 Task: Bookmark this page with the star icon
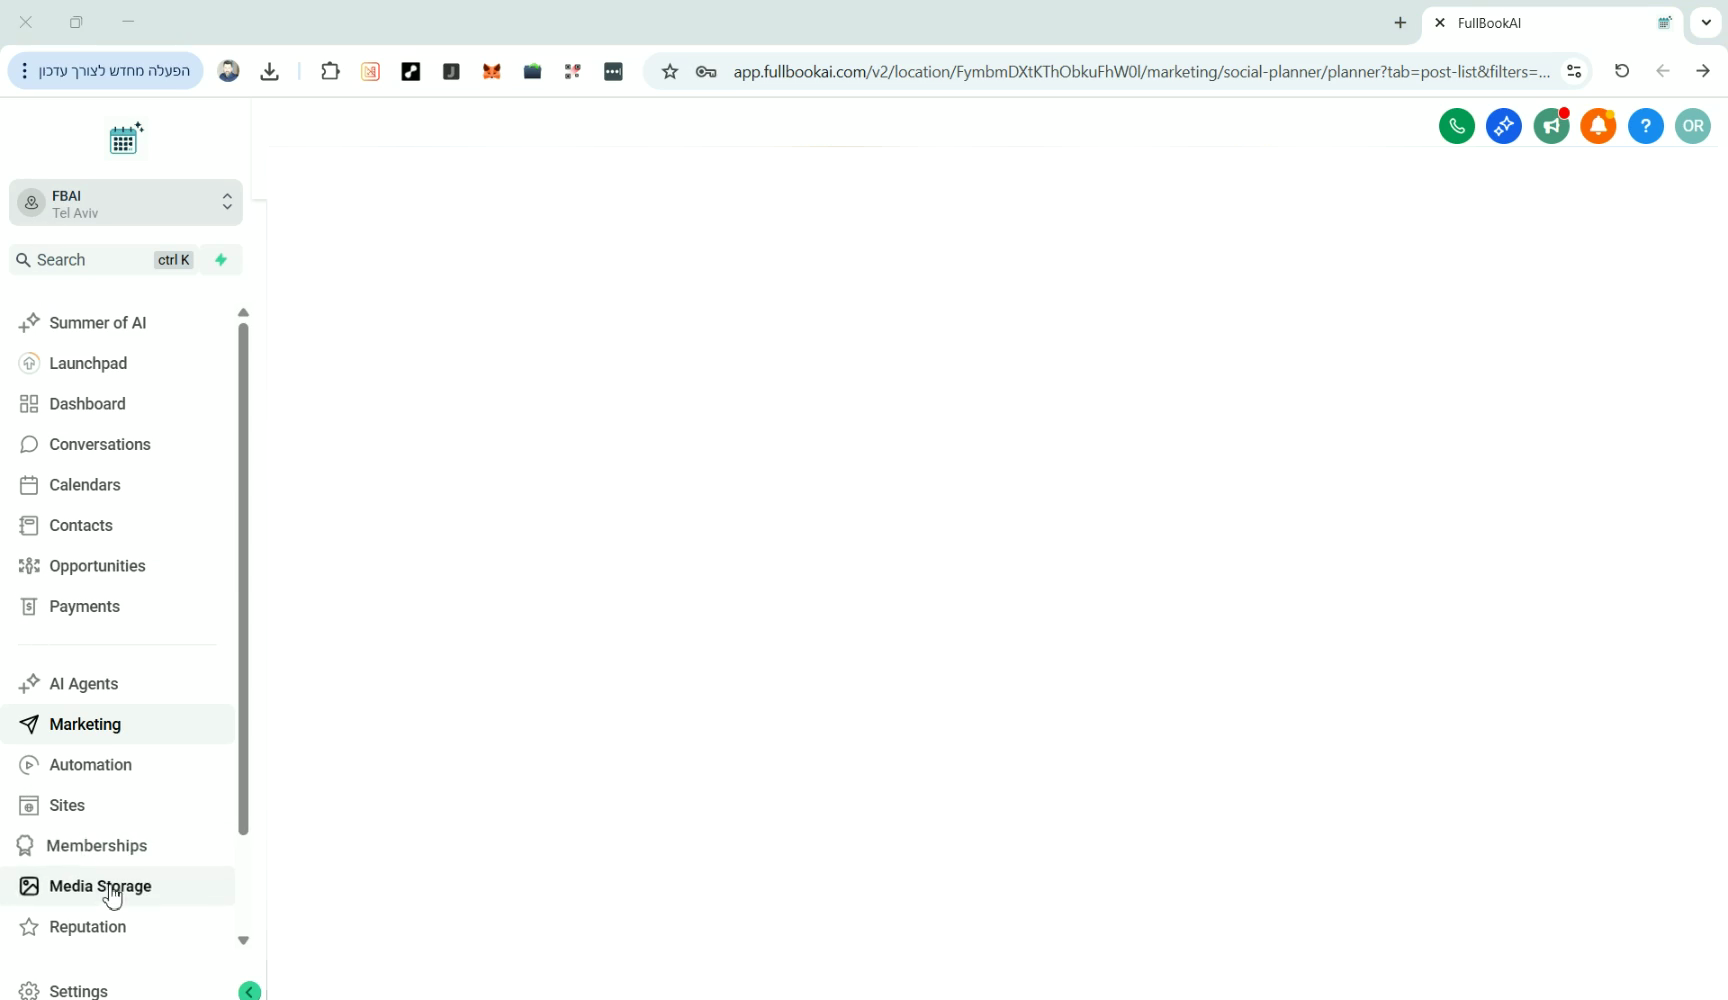coord(670,71)
